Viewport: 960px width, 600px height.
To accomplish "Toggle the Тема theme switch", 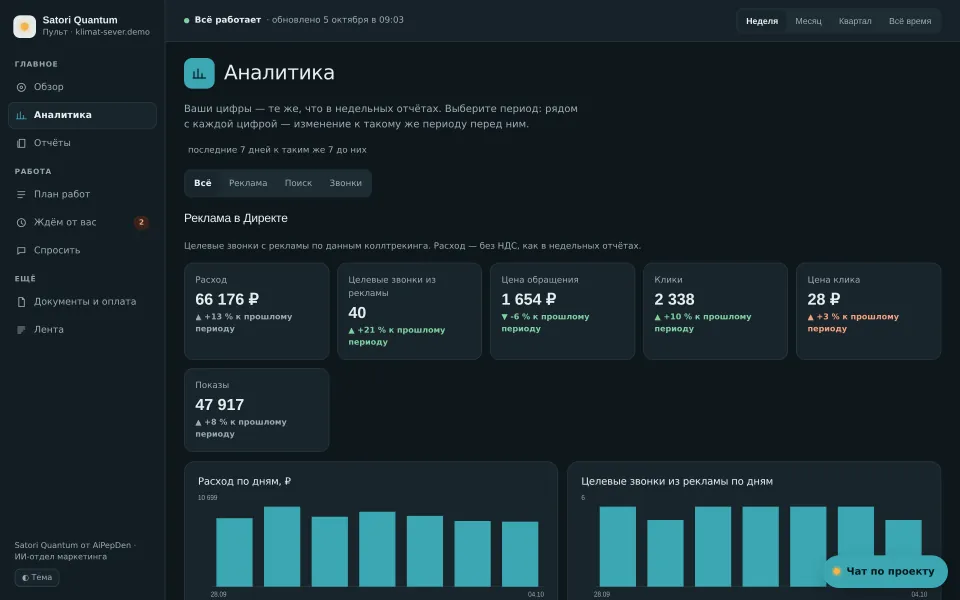I will coord(37,577).
